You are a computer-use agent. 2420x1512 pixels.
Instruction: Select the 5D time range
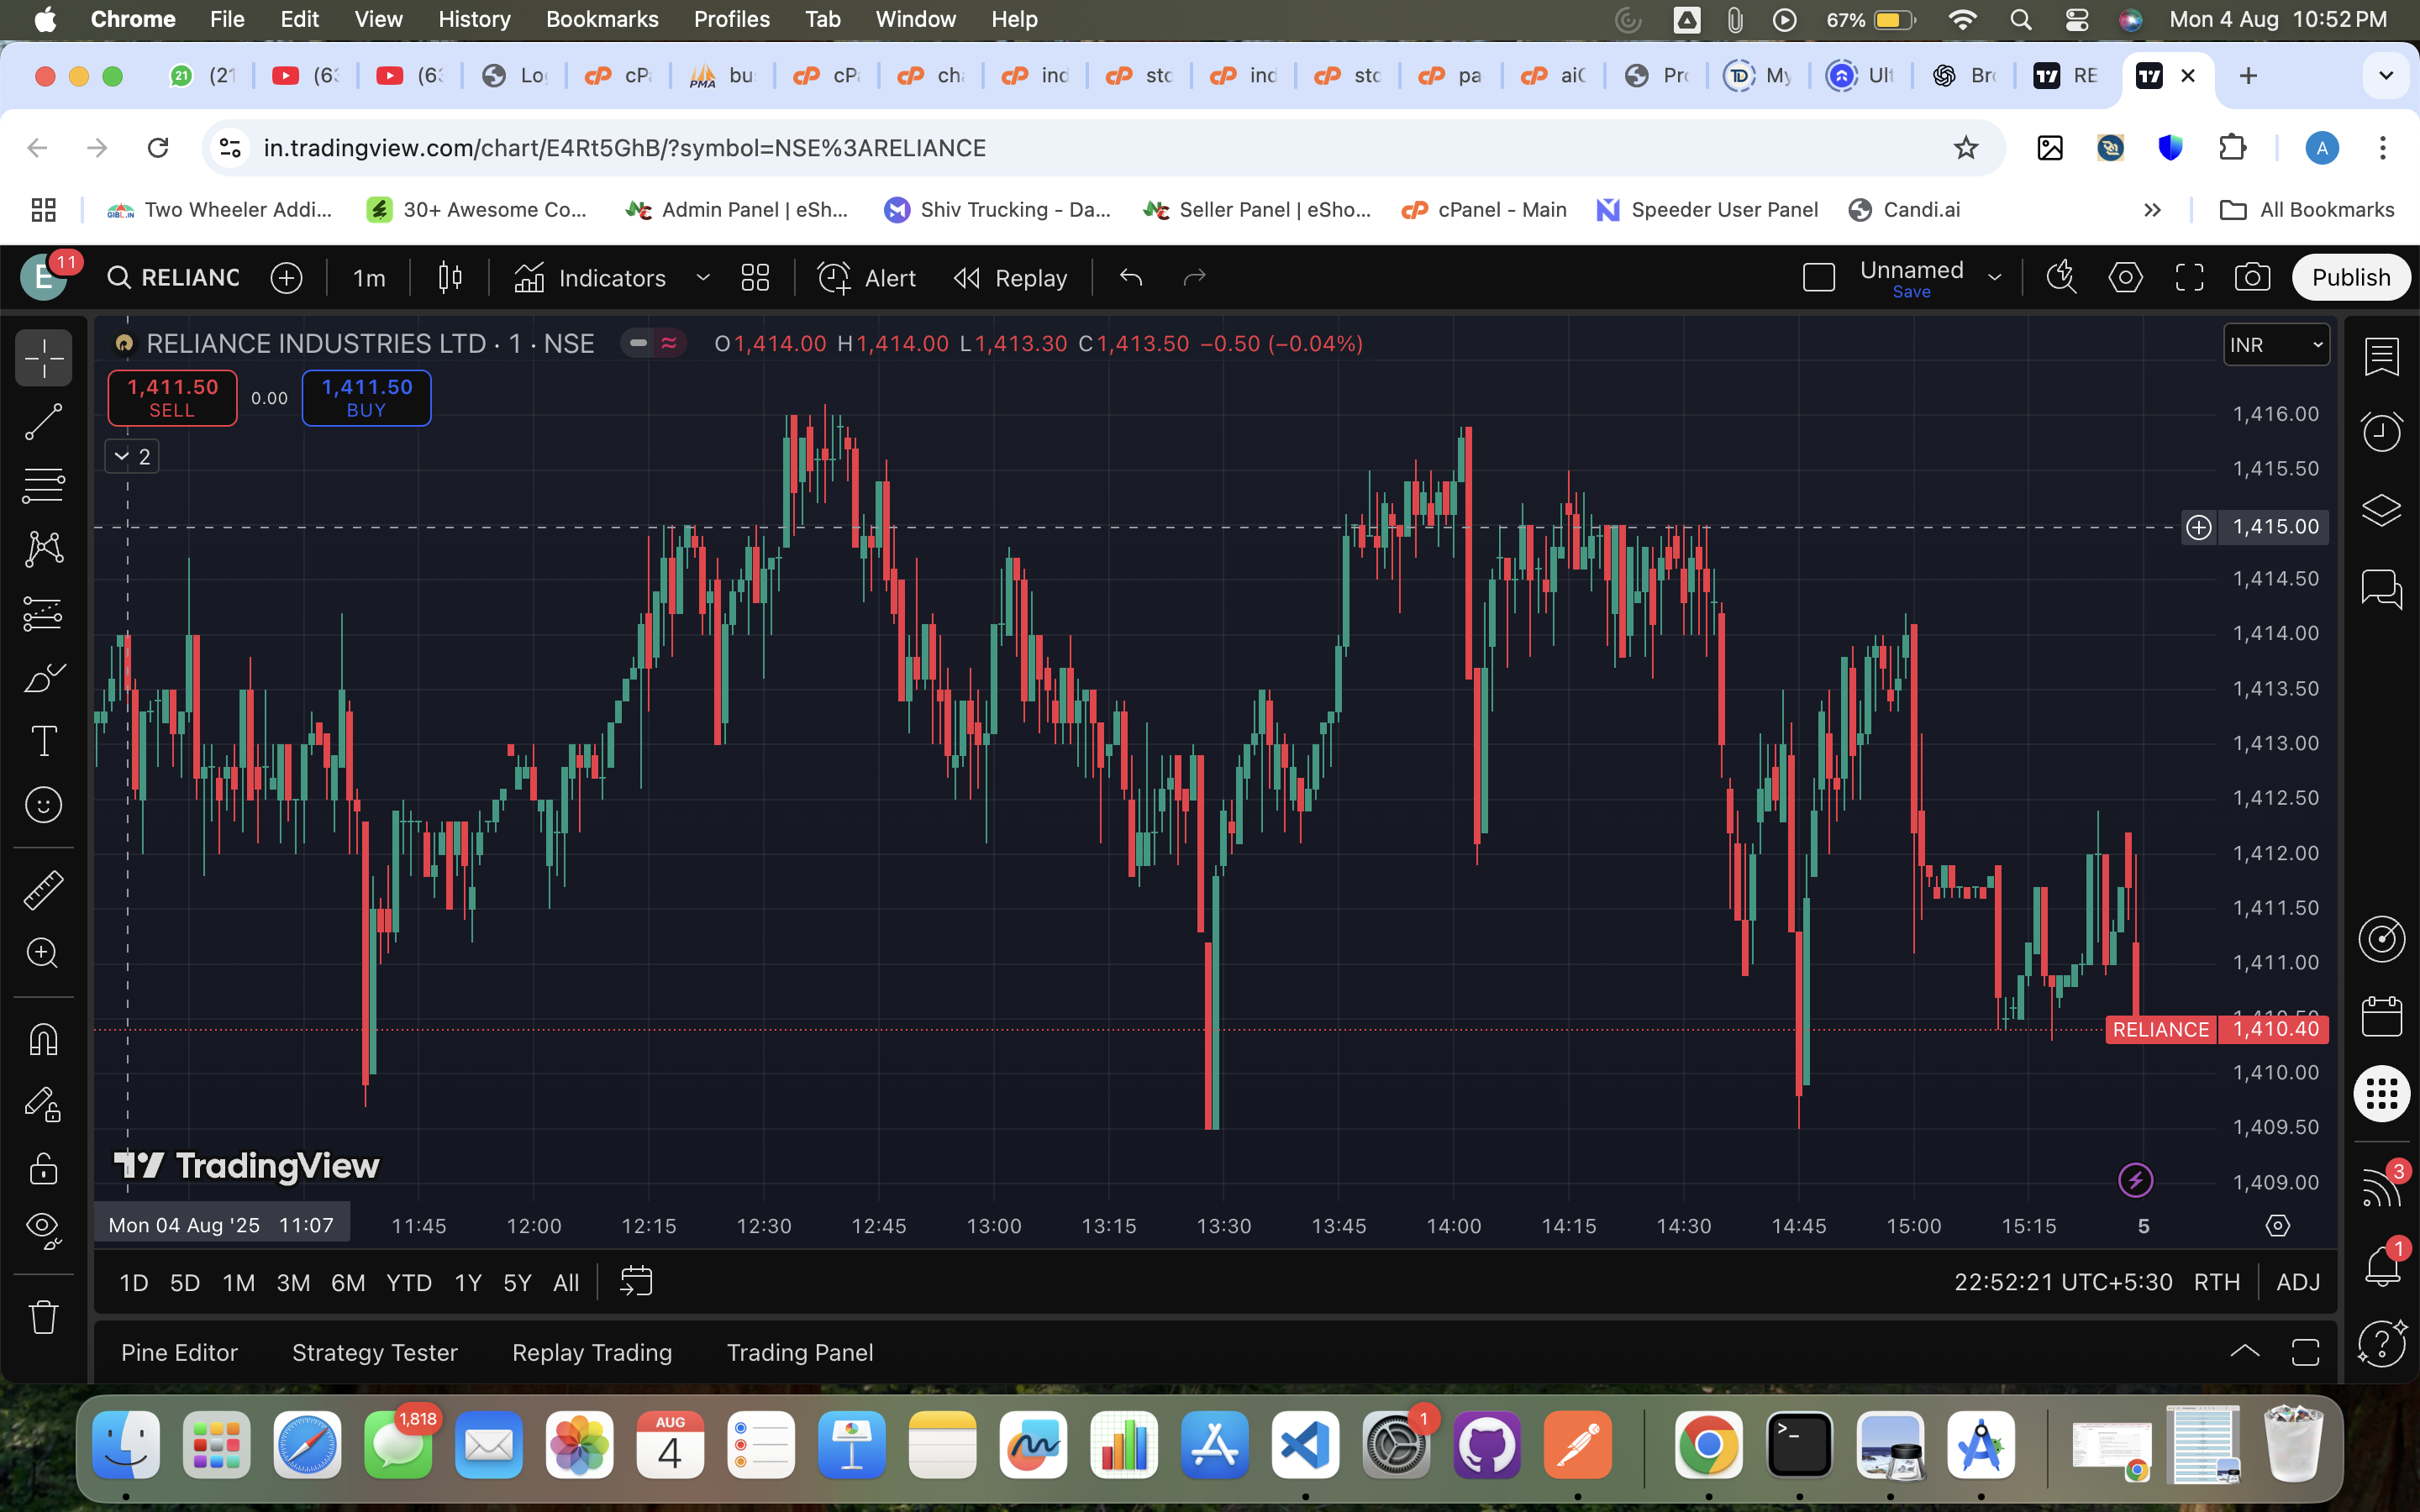click(x=185, y=1282)
